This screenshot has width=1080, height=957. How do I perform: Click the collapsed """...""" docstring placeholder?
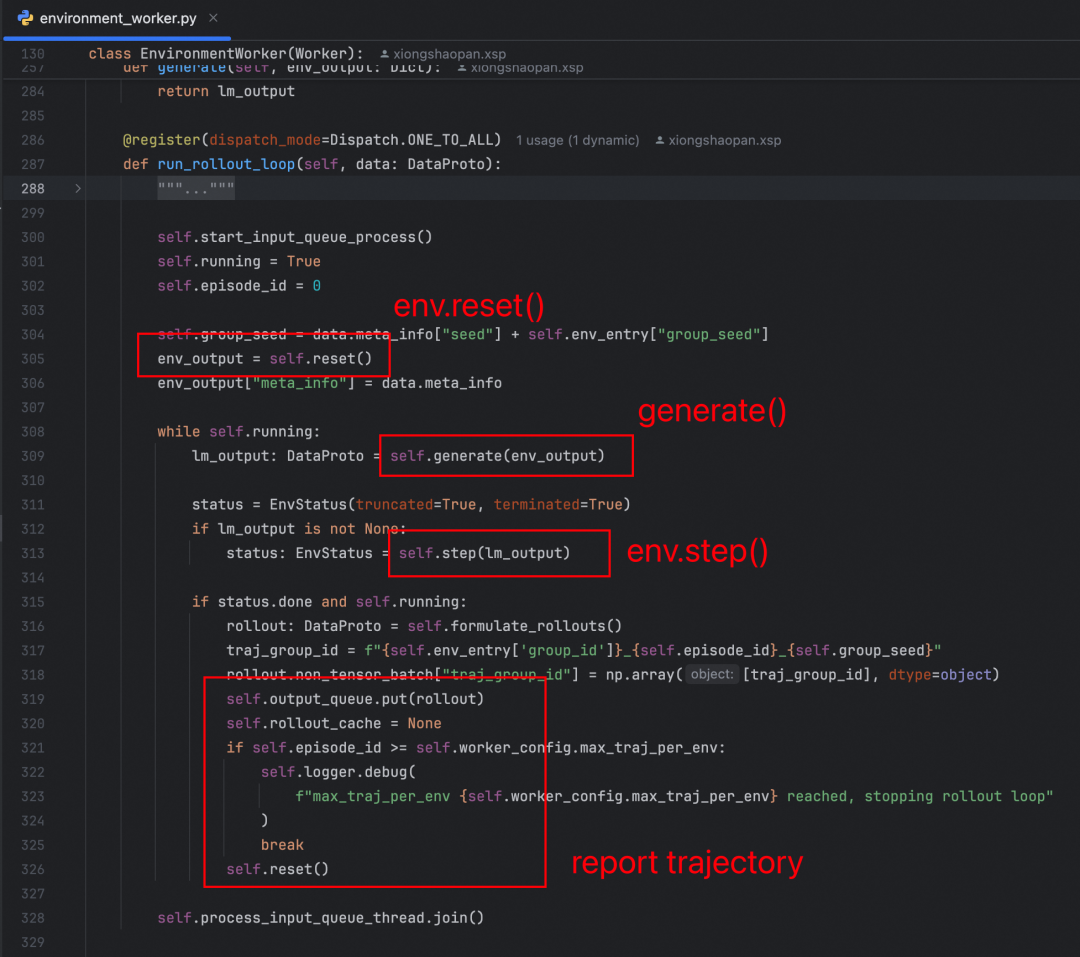[195, 189]
